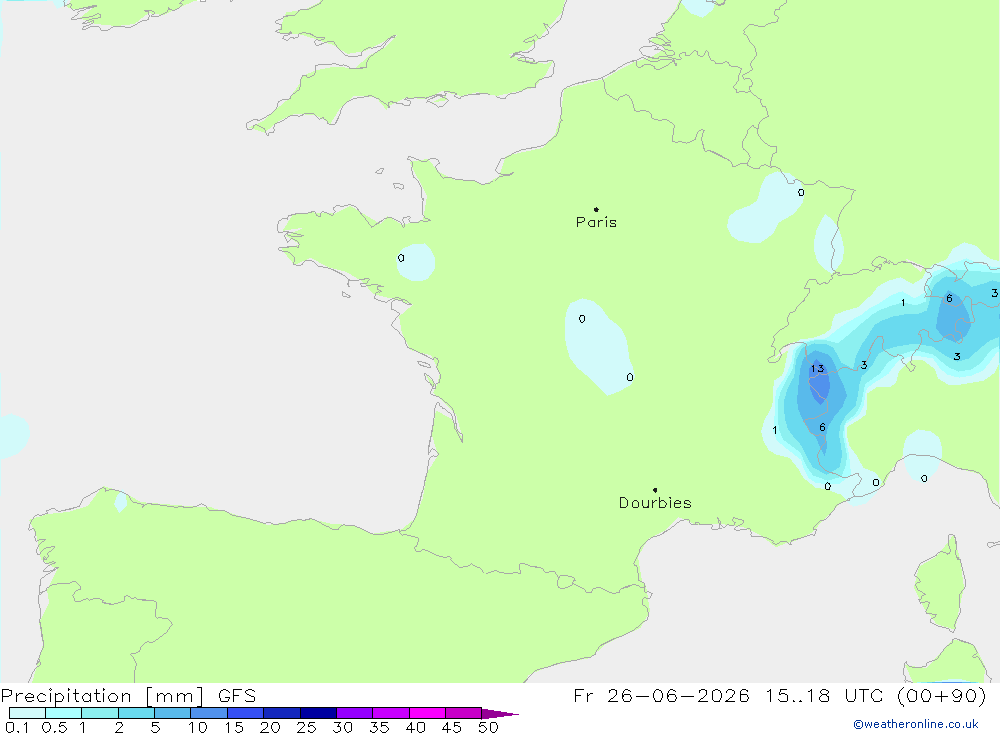This screenshot has height=733, width=1000.
Task: Pick the 2–5 mm legend swatch
Action: 136,713
